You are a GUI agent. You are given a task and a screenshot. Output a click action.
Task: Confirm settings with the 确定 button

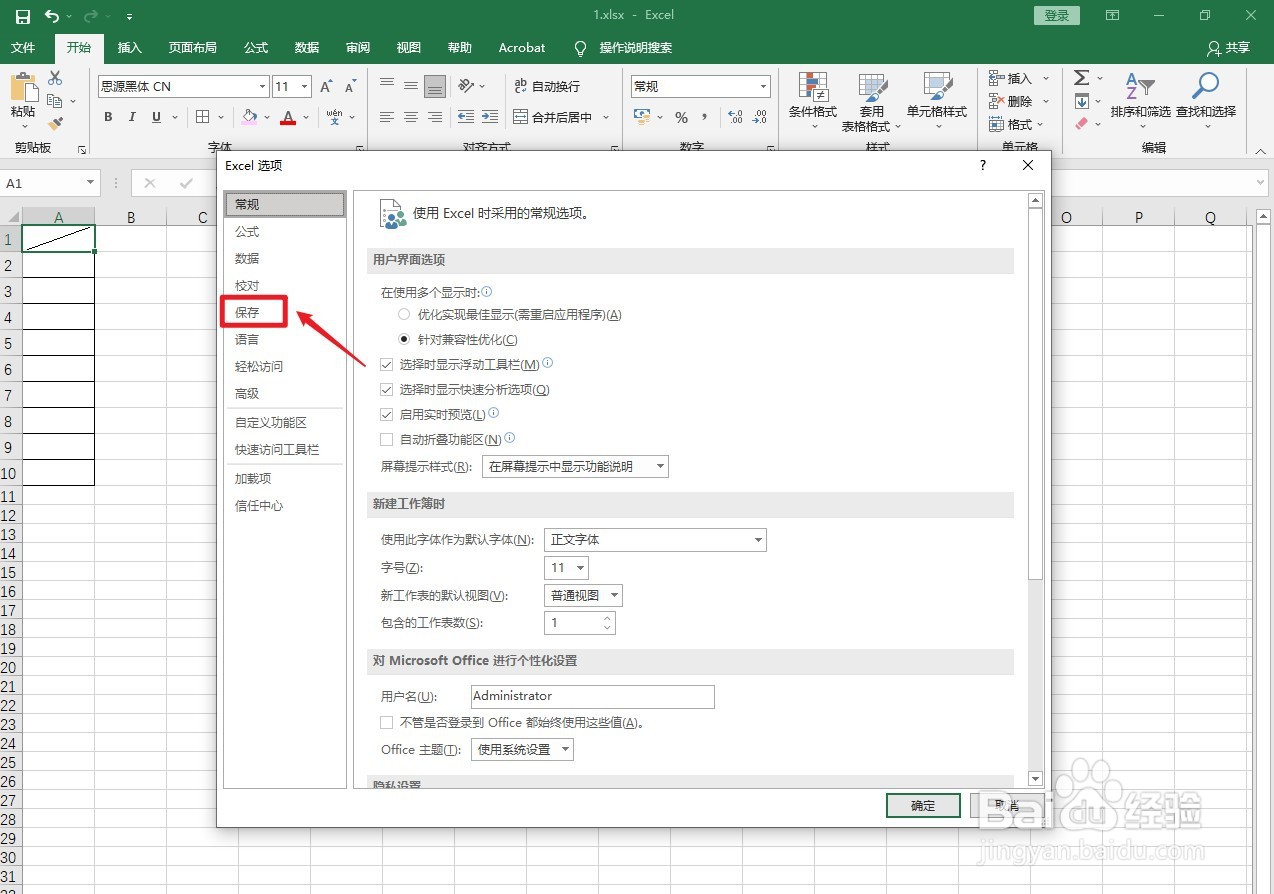922,805
